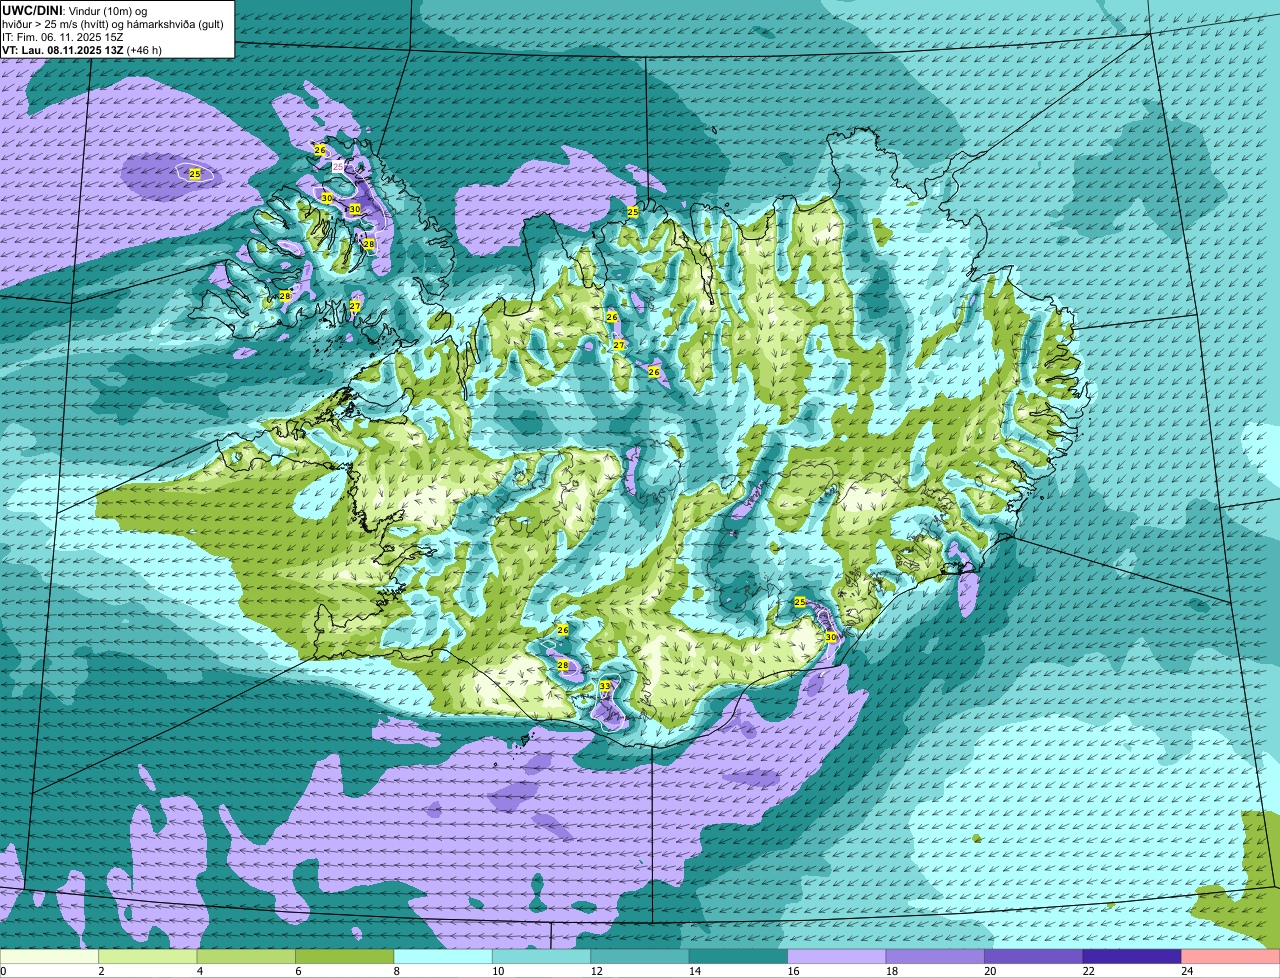Screen dimensions: 1280x978
Task: Click the 12–14 m/s teal legend swatch
Action: click(x=640, y=957)
